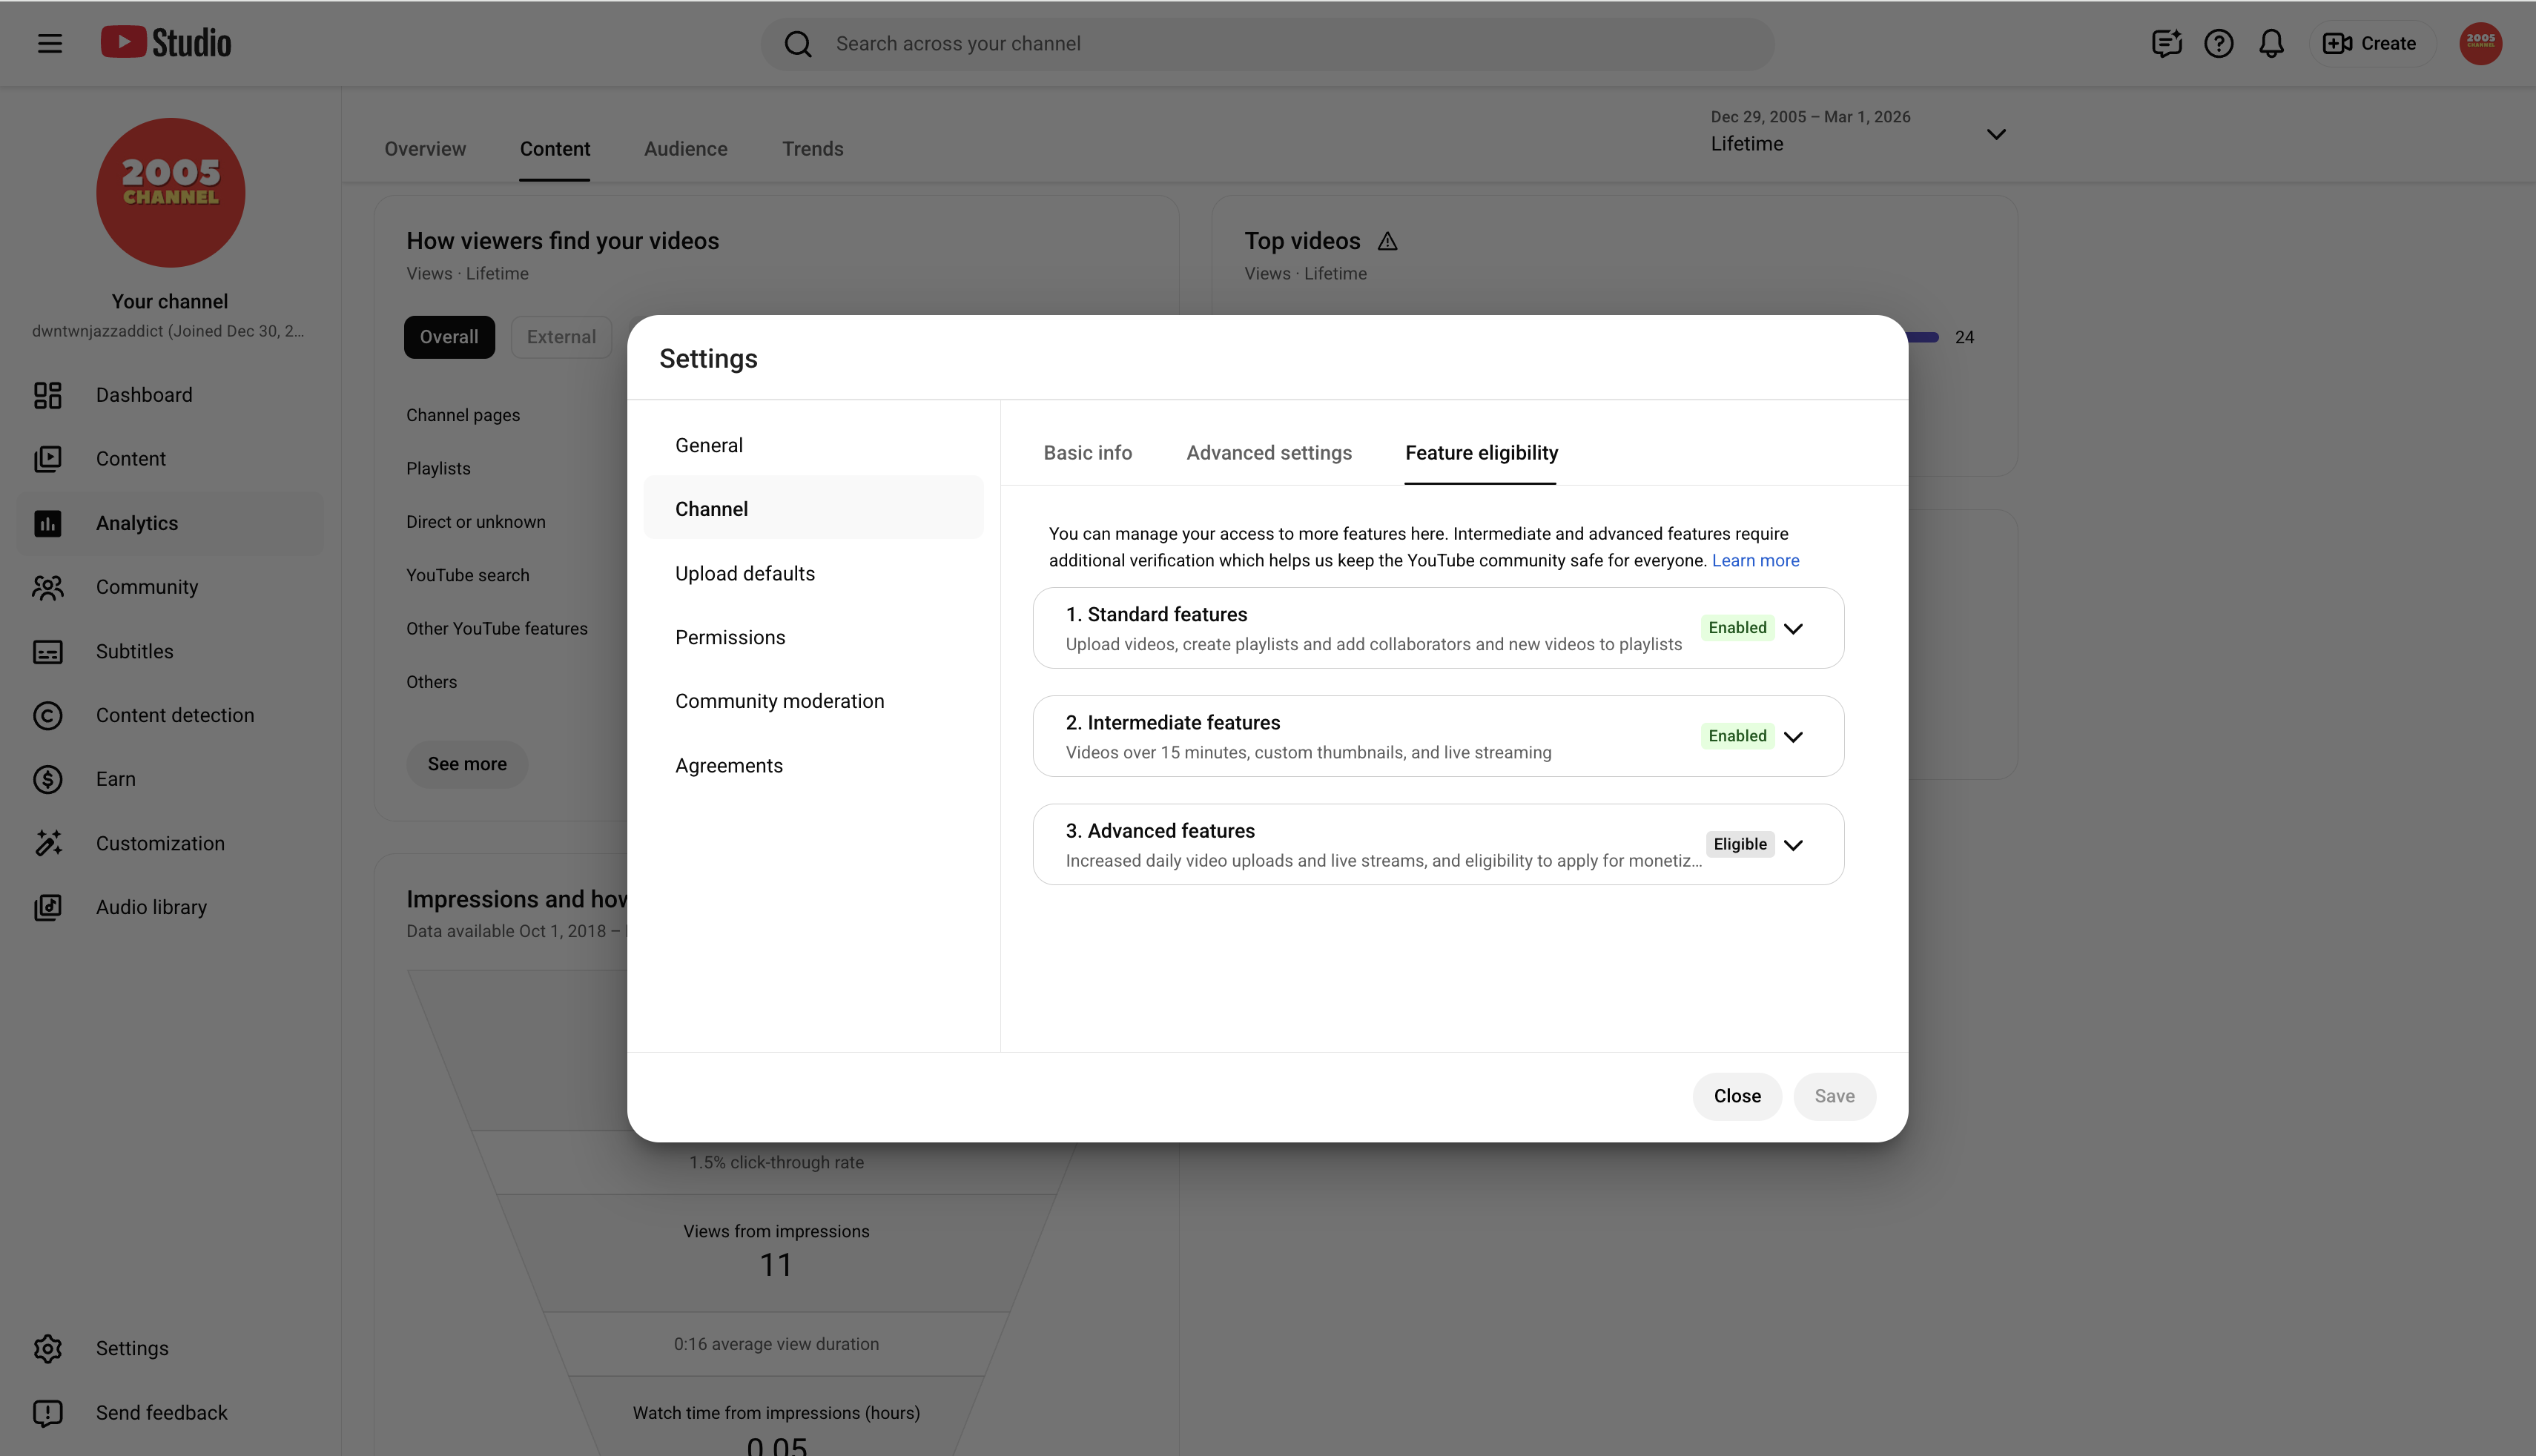
Task: Click the Dashboard icon in sidebar
Action: pyautogui.click(x=48, y=395)
